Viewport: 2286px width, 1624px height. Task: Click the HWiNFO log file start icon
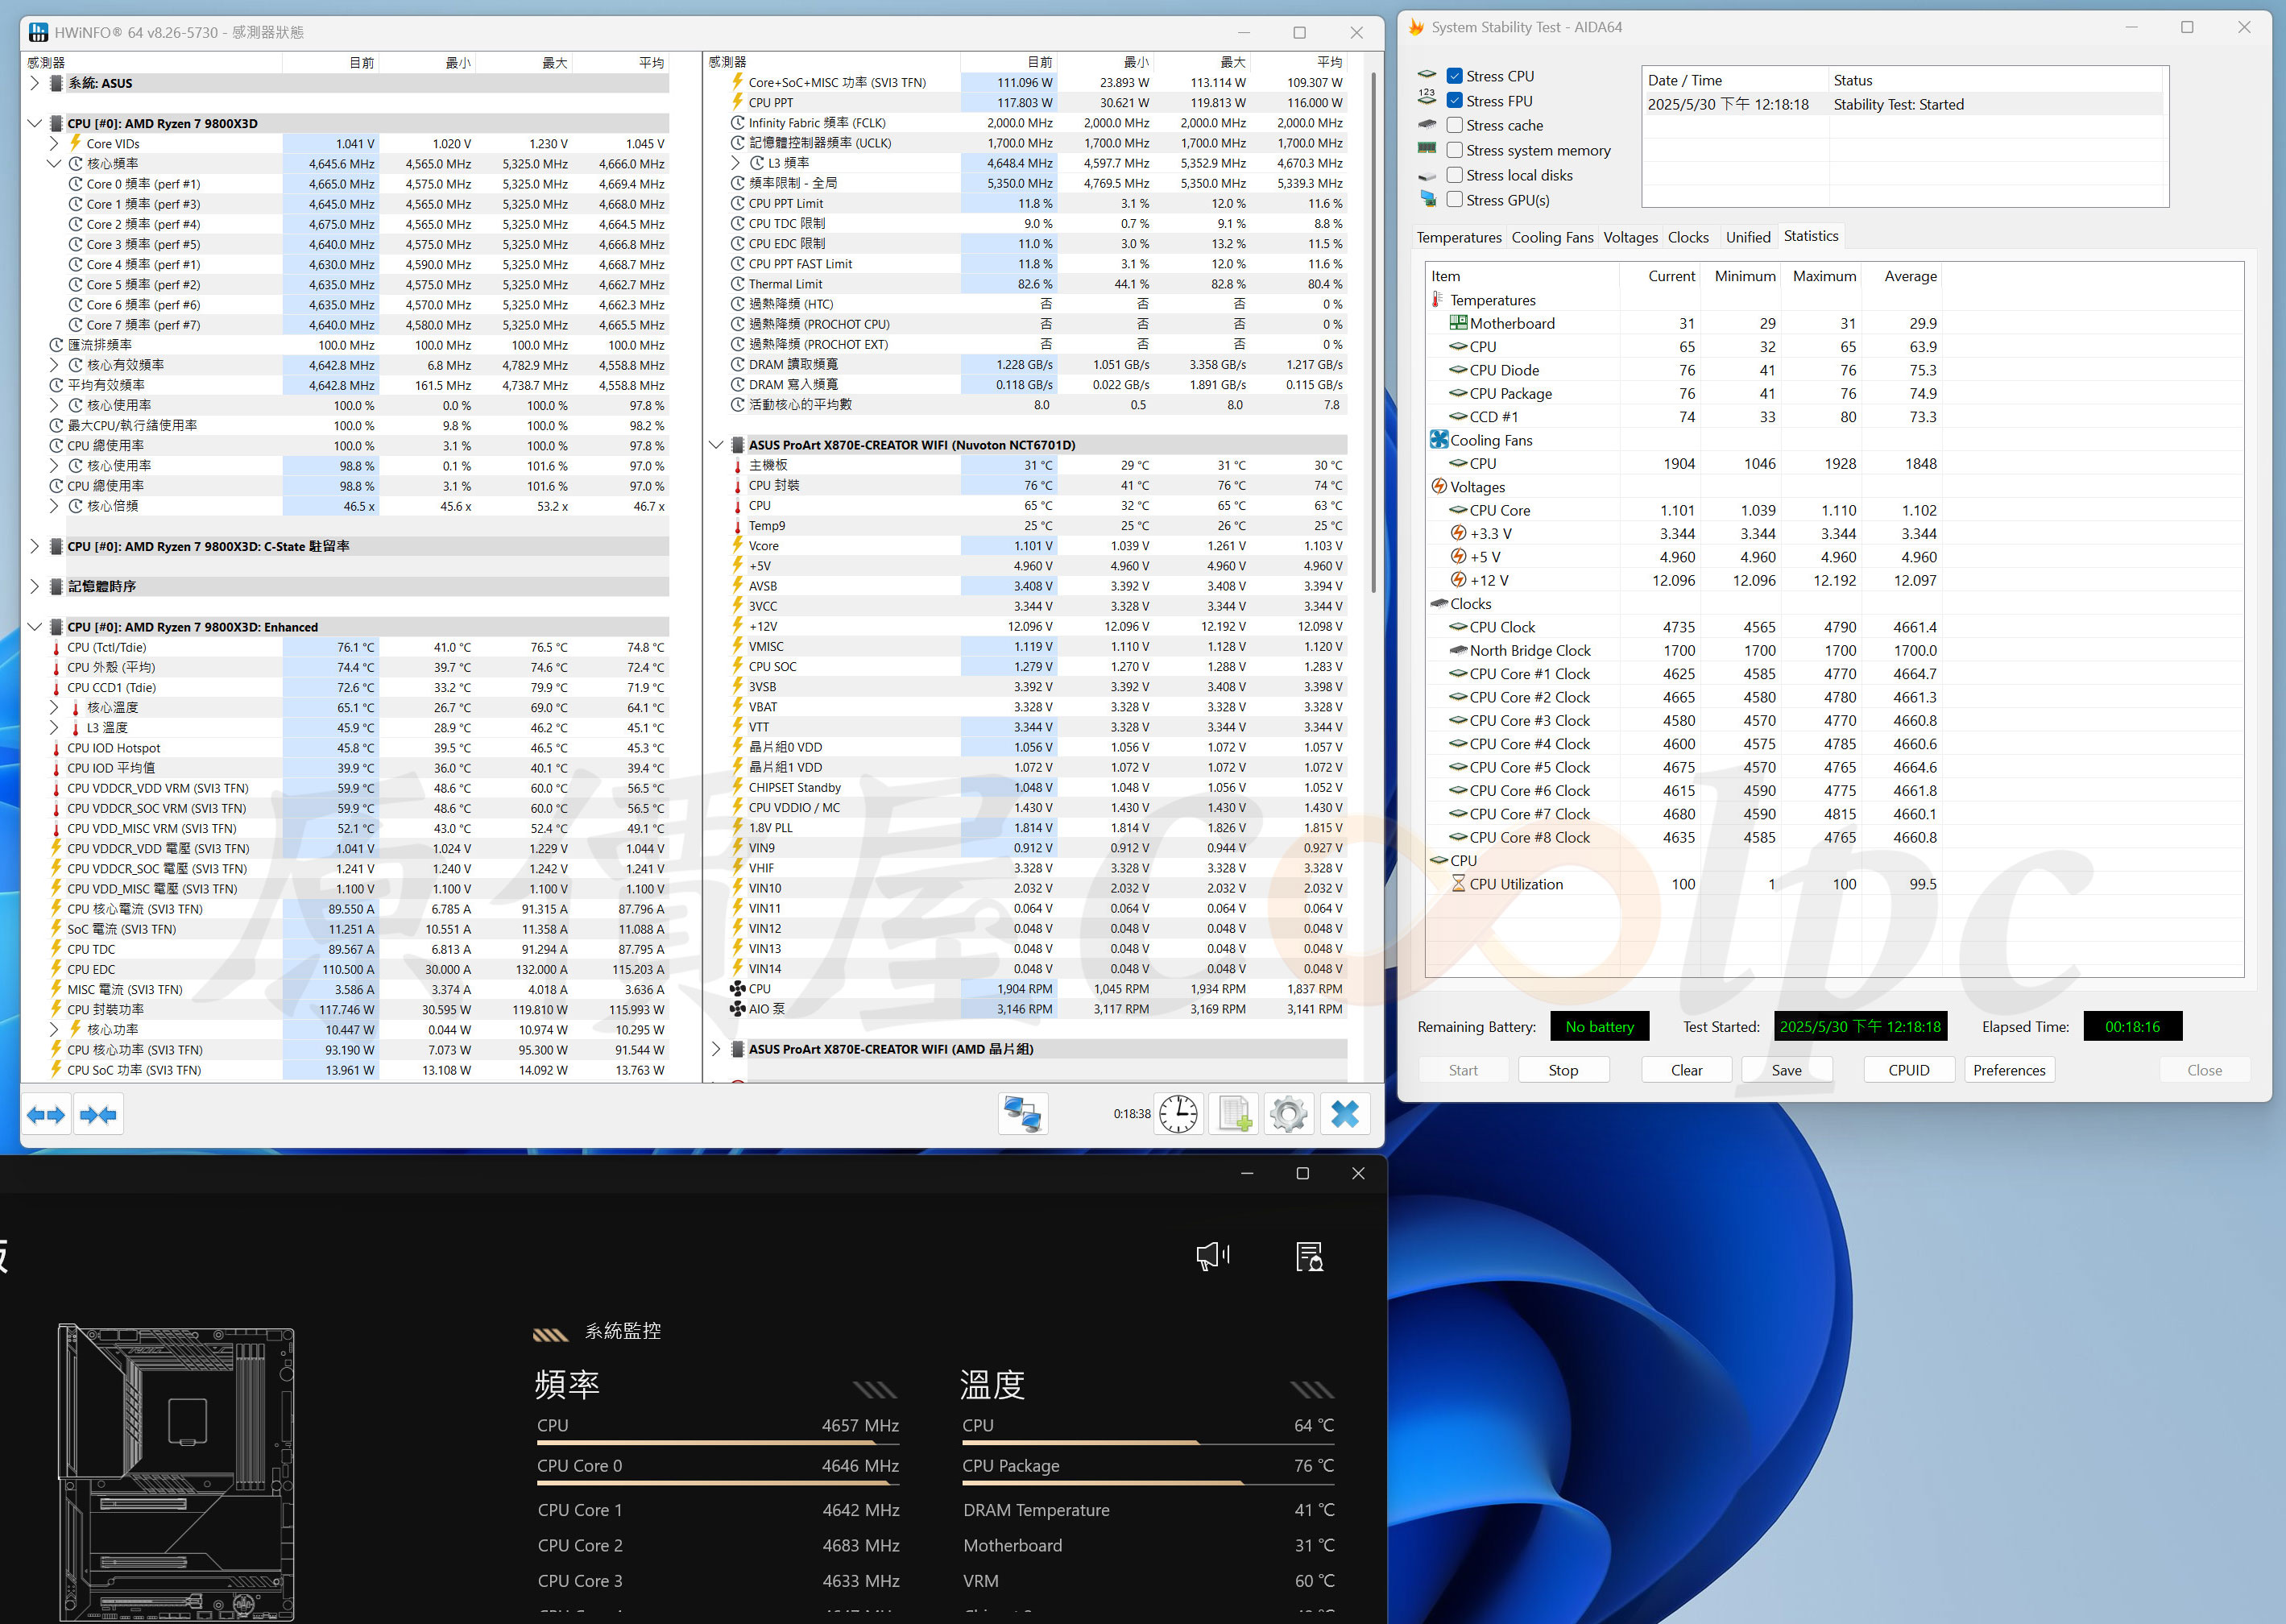pos(1233,1113)
